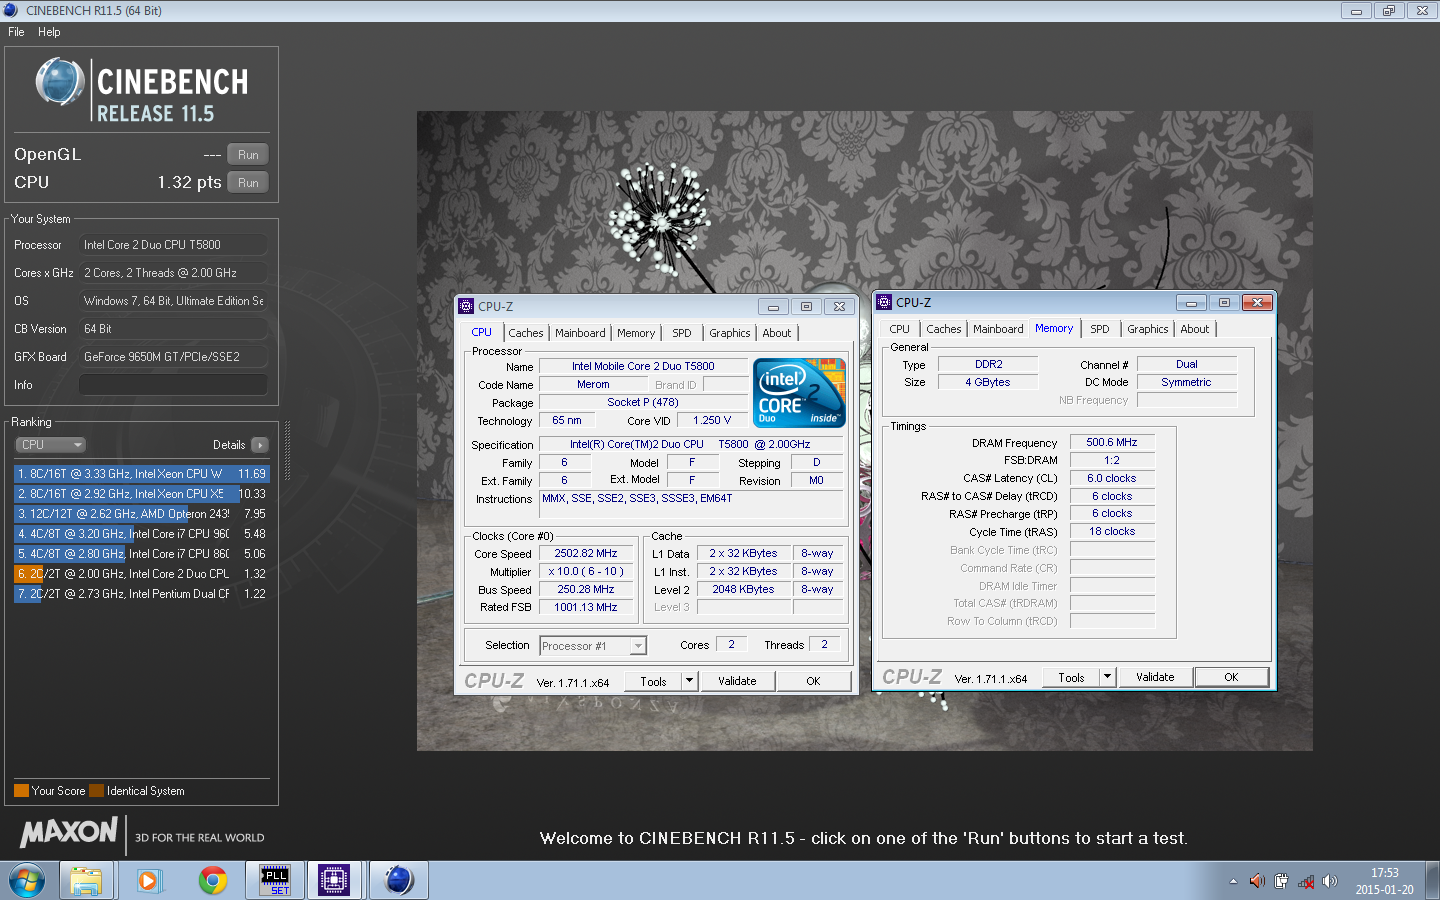Click the Intel Core 2 Duo logo

pos(799,393)
